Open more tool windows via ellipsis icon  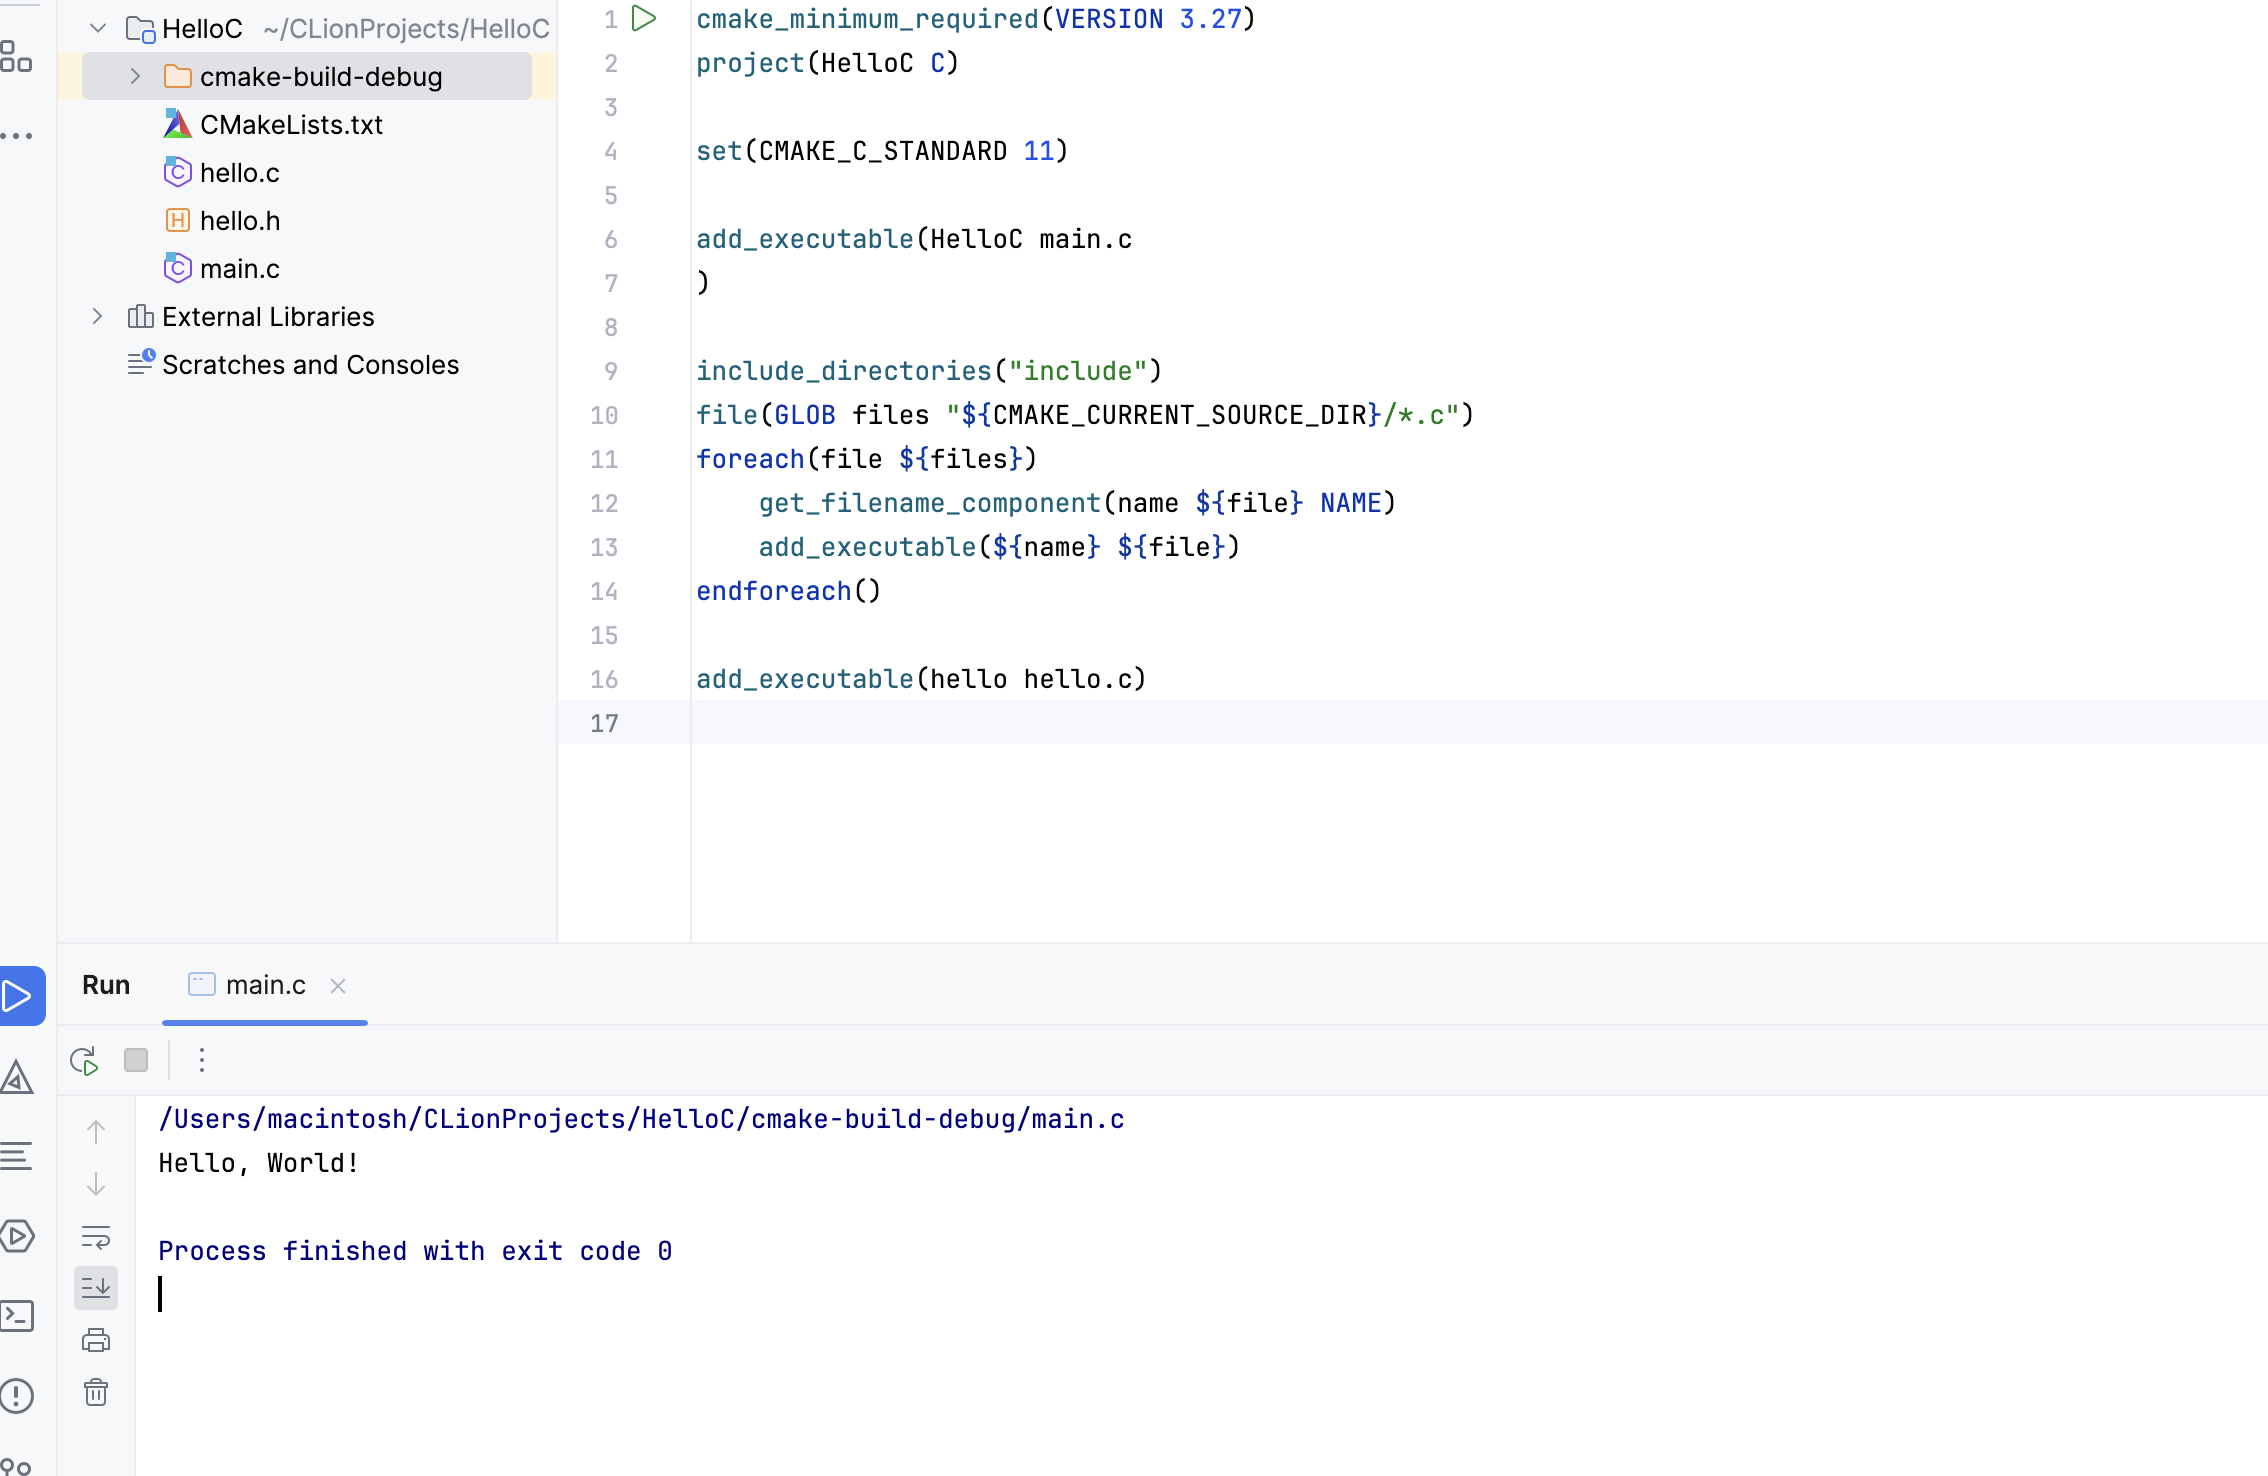(16, 134)
